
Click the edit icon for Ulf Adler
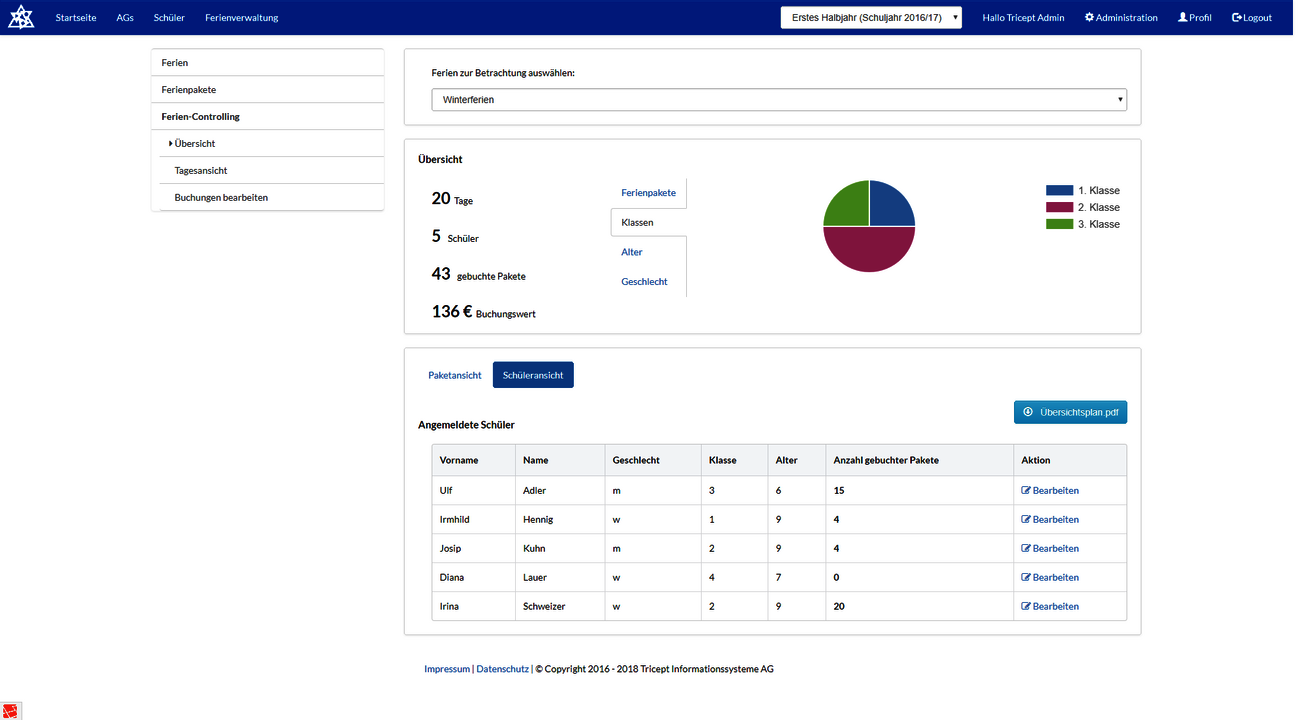pyautogui.click(x=1025, y=491)
